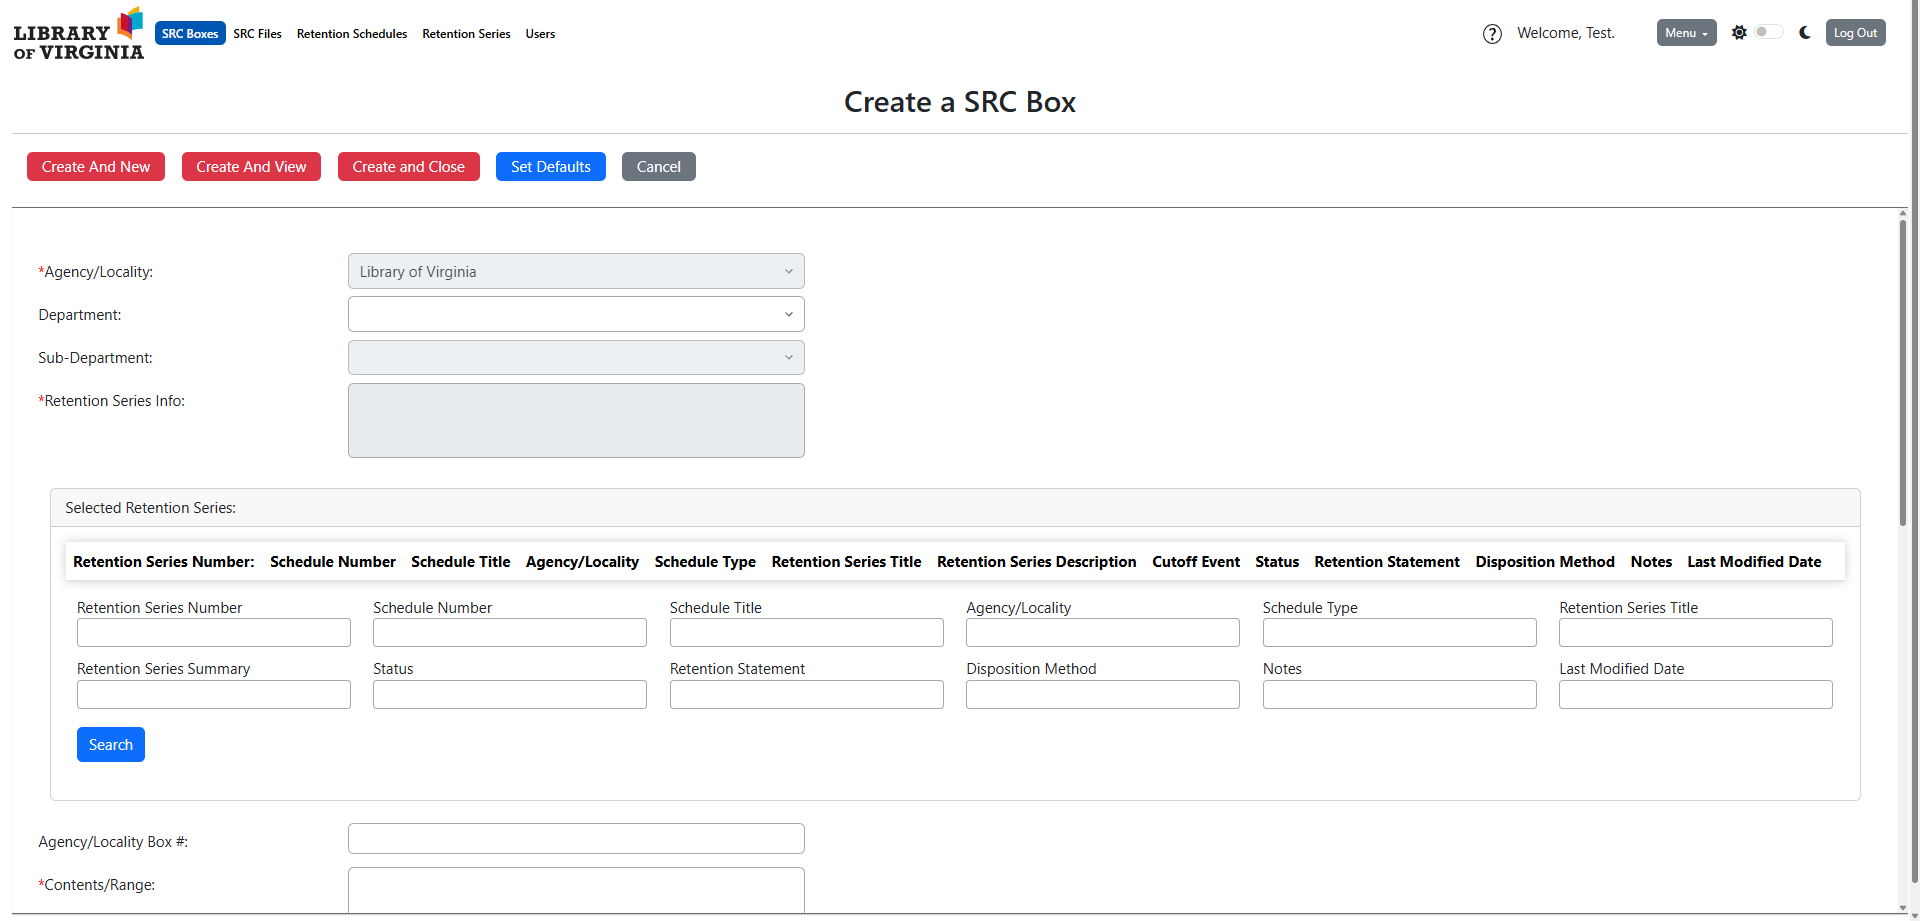Open the Menu dropdown button

[x=1686, y=33]
